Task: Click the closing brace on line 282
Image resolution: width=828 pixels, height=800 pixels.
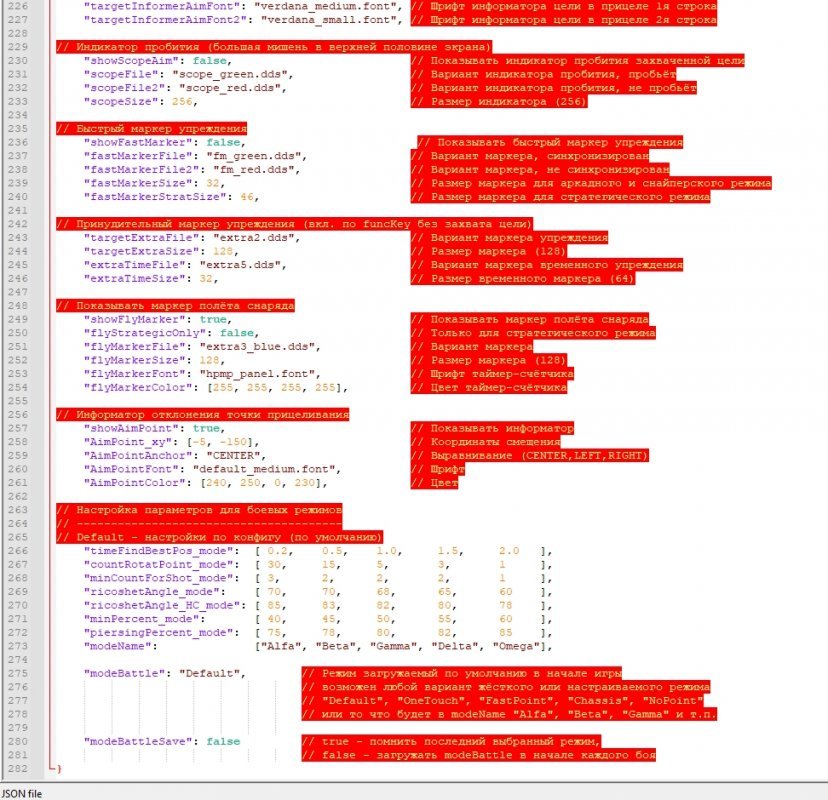Action: pyautogui.click(x=58, y=768)
